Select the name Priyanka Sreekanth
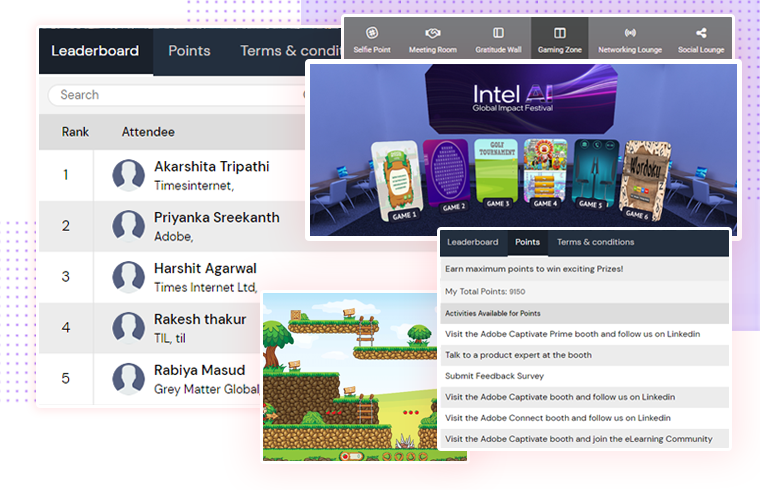The width and height of the screenshot is (760, 490). (x=217, y=218)
